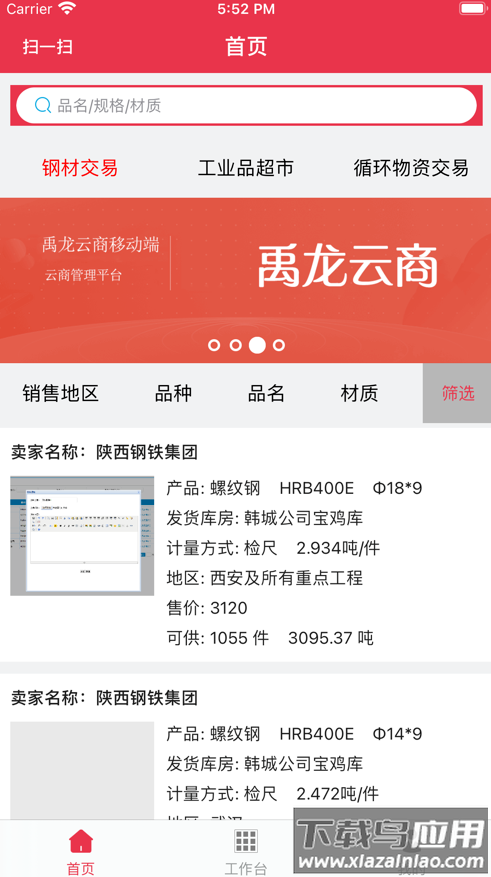This screenshot has width=491, height=877.
Task: Click 地区: 西安及所有重点工程 text
Action: pos(265,577)
